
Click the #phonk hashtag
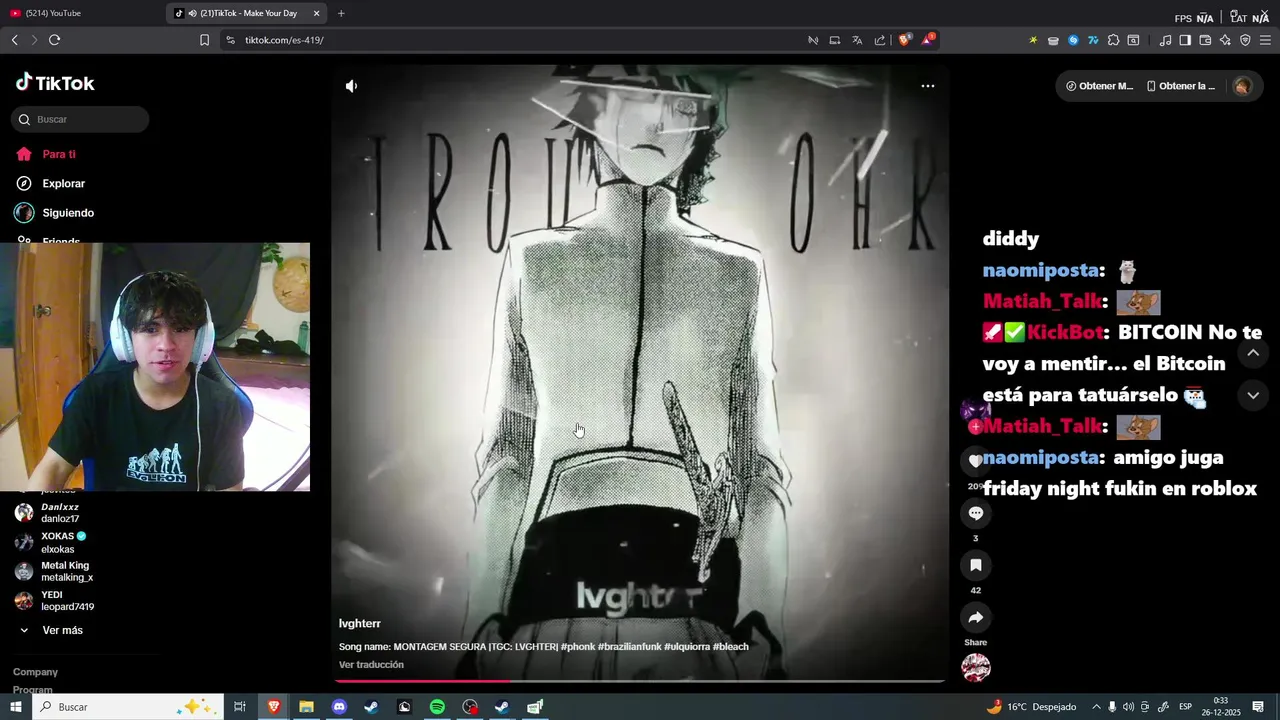click(x=578, y=647)
